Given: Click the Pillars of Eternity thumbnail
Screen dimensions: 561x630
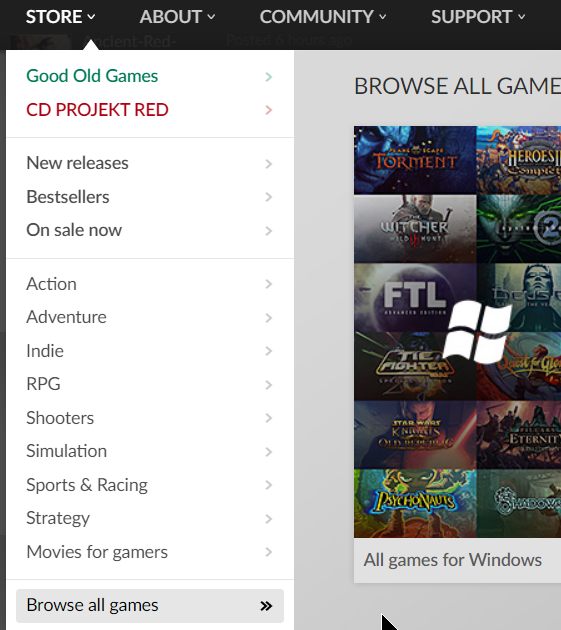Looking at the screenshot, I should (519, 435).
